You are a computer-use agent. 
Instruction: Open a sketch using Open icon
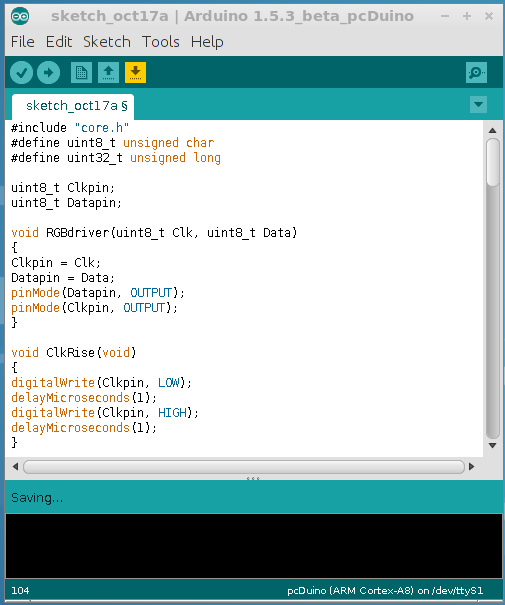click(108, 73)
